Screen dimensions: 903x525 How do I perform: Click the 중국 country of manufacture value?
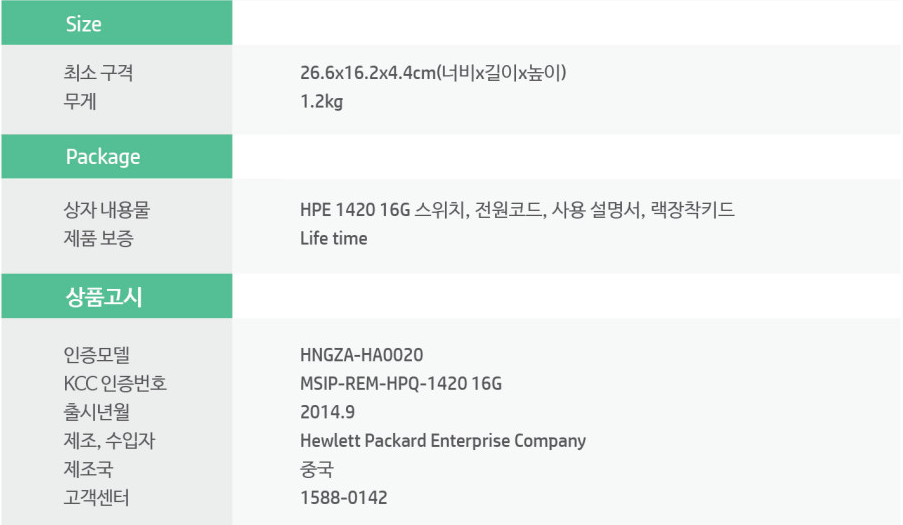[x=316, y=469]
